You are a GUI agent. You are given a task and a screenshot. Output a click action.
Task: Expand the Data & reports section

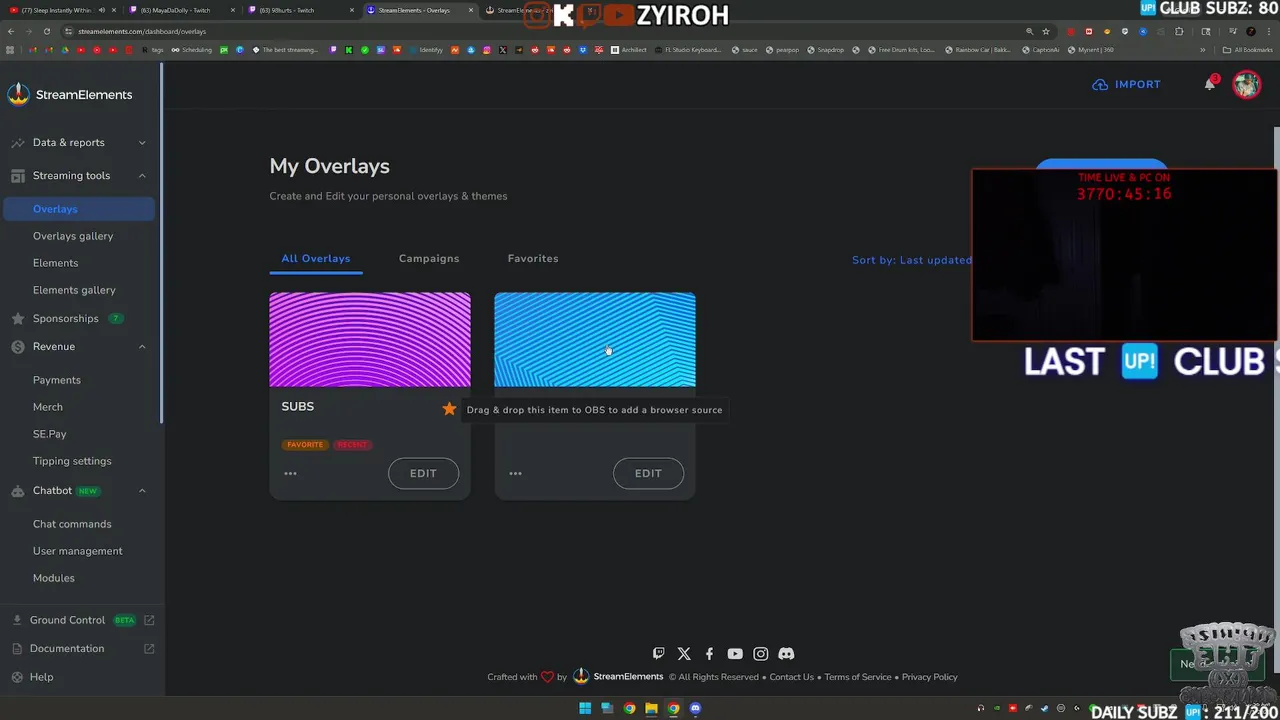point(142,143)
